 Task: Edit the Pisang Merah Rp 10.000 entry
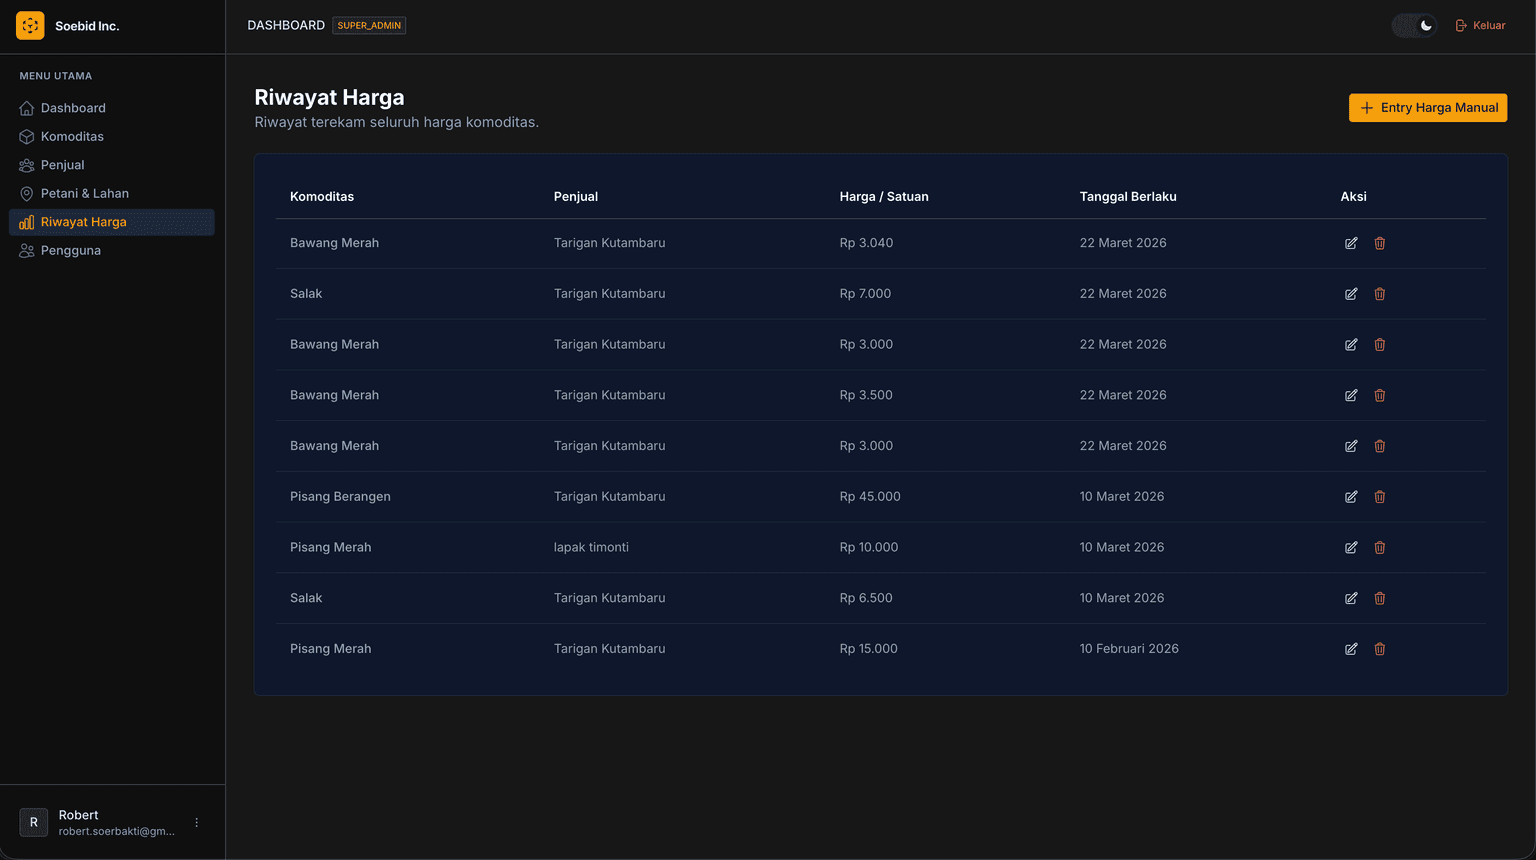(1351, 548)
